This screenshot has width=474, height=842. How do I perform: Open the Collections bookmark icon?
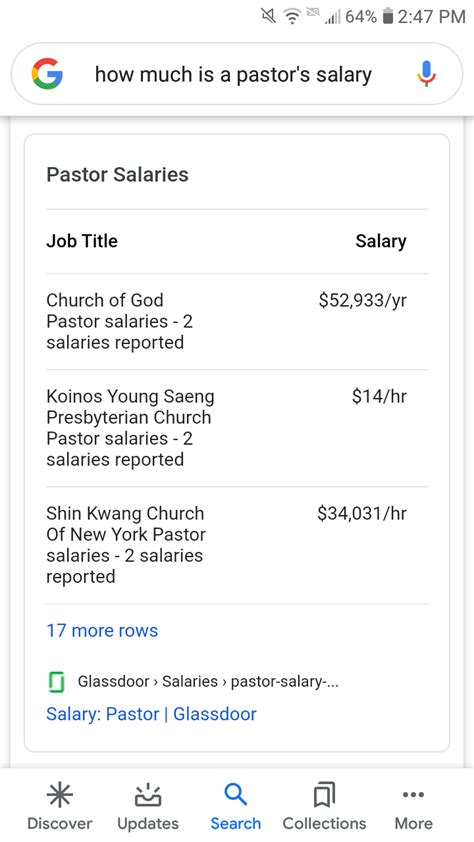[324, 795]
